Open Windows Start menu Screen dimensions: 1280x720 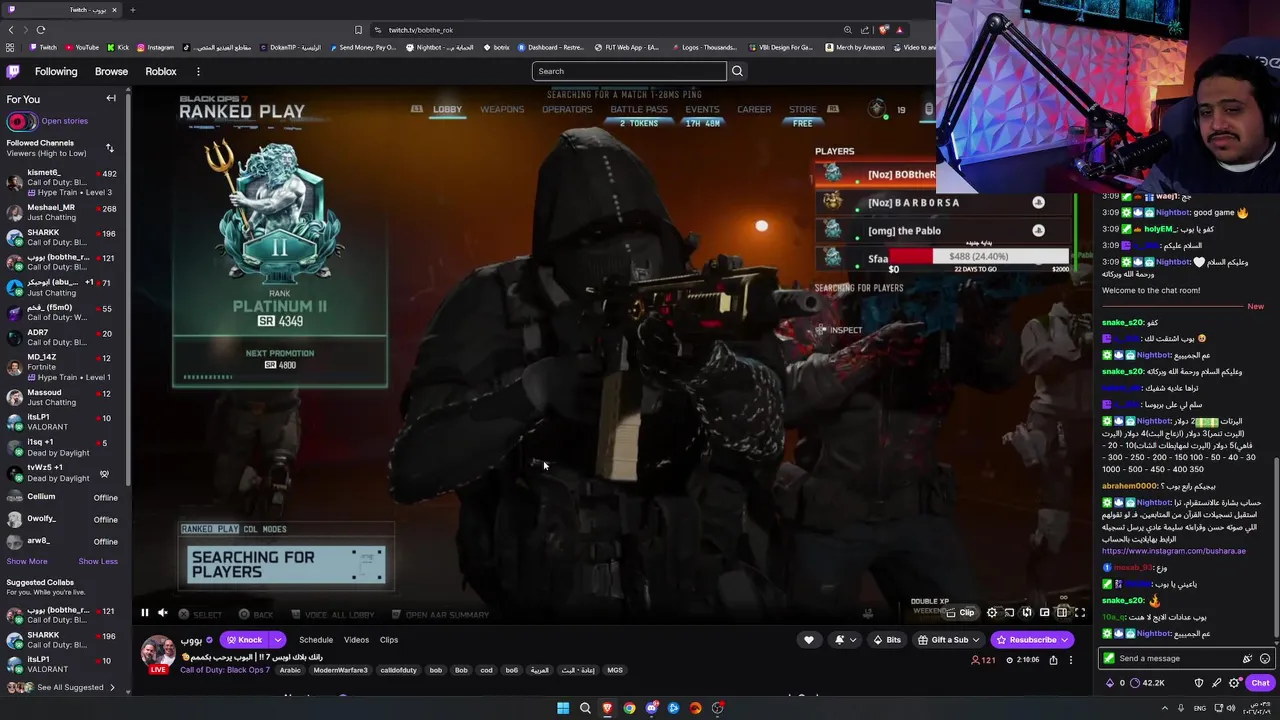point(563,708)
